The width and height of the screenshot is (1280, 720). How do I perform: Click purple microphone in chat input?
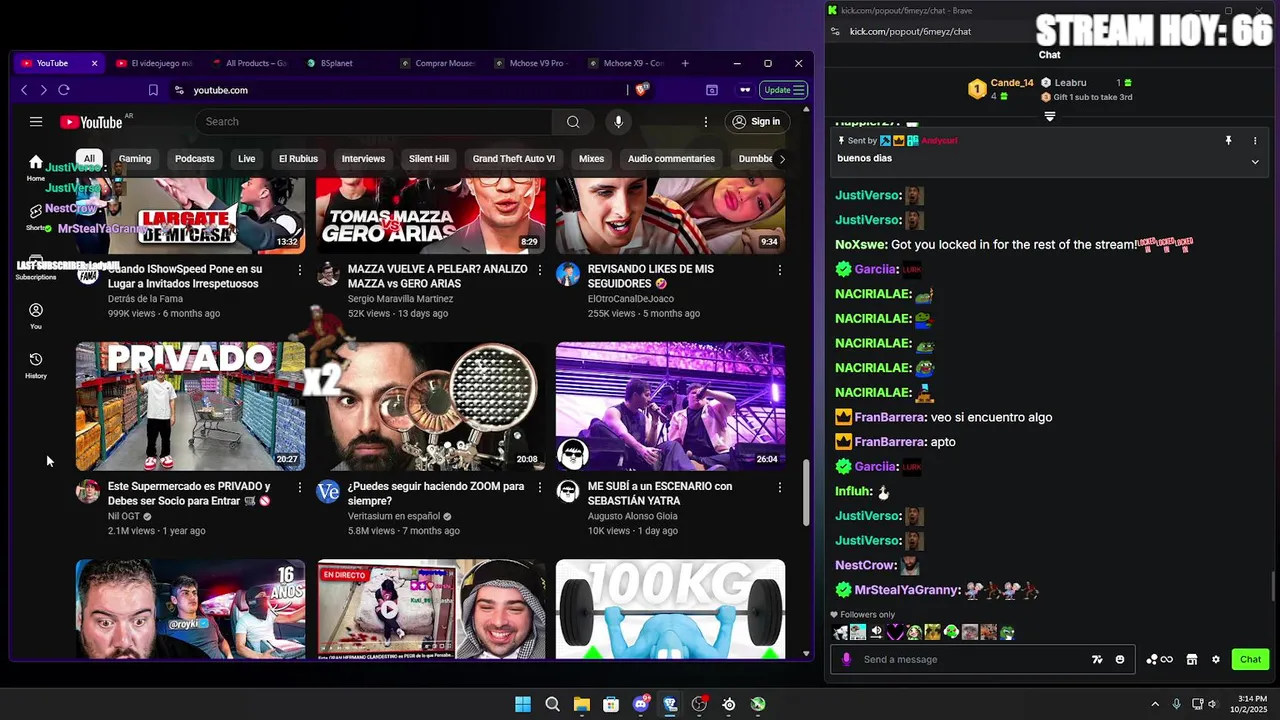pyautogui.click(x=847, y=660)
